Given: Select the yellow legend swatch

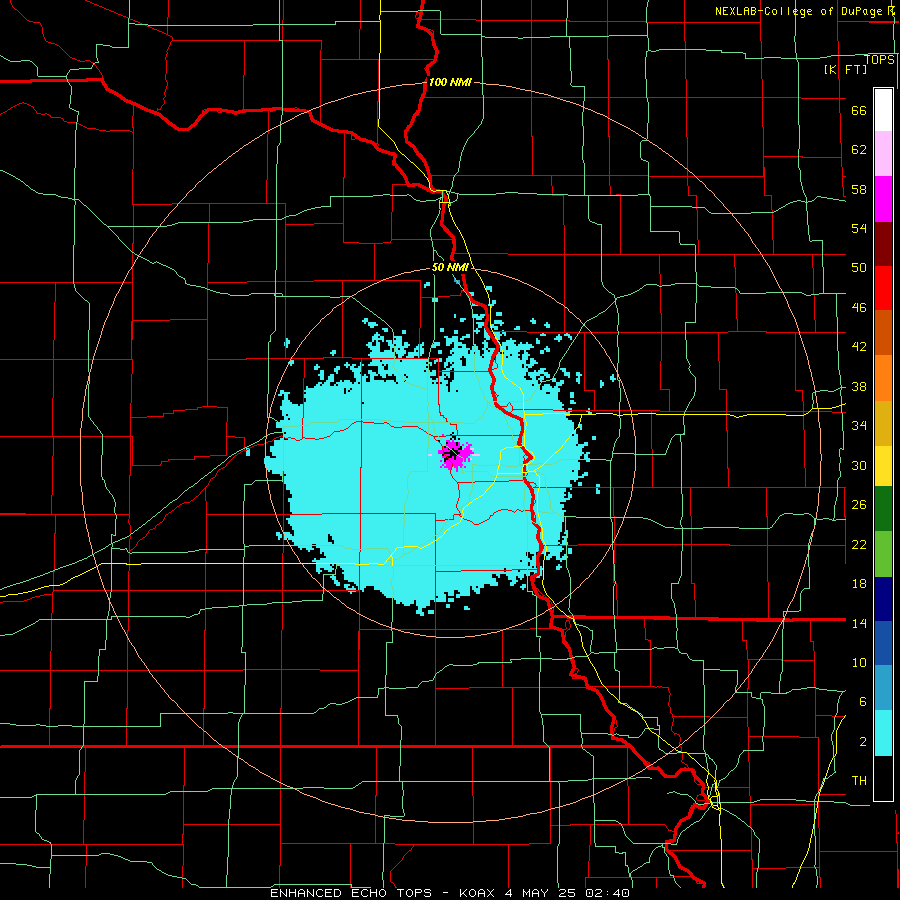Looking at the screenshot, I should coord(883,466).
